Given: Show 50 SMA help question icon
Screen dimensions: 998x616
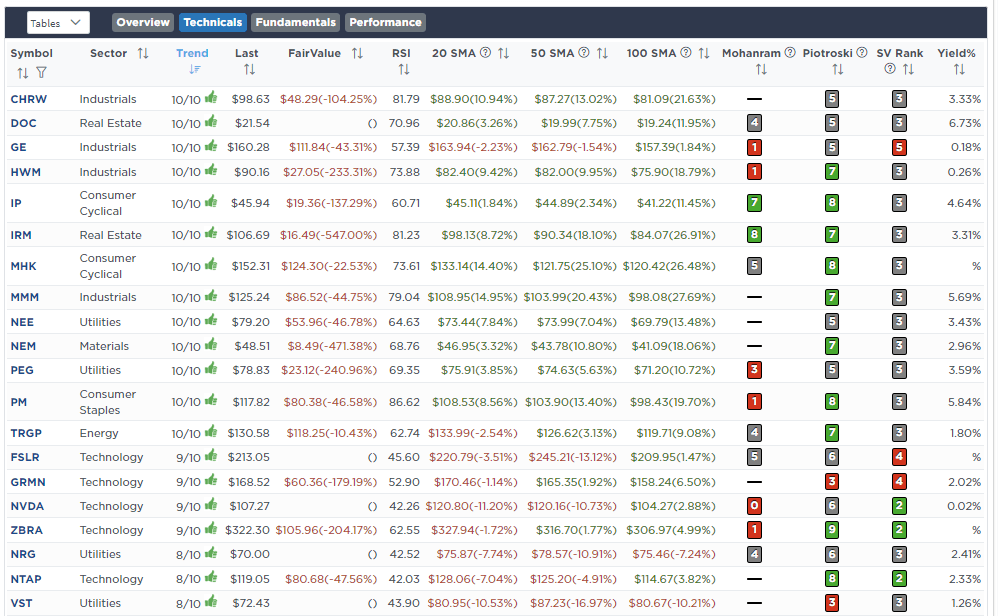Looking at the screenshot, I should point(584,53).
